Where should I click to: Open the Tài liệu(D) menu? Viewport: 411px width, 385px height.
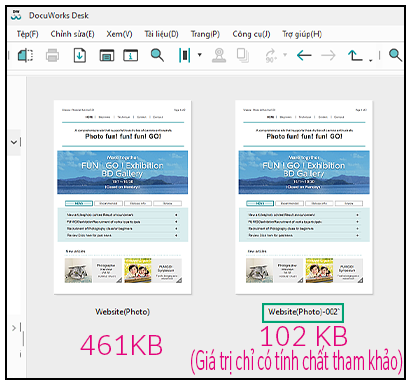tap(161, 34)
